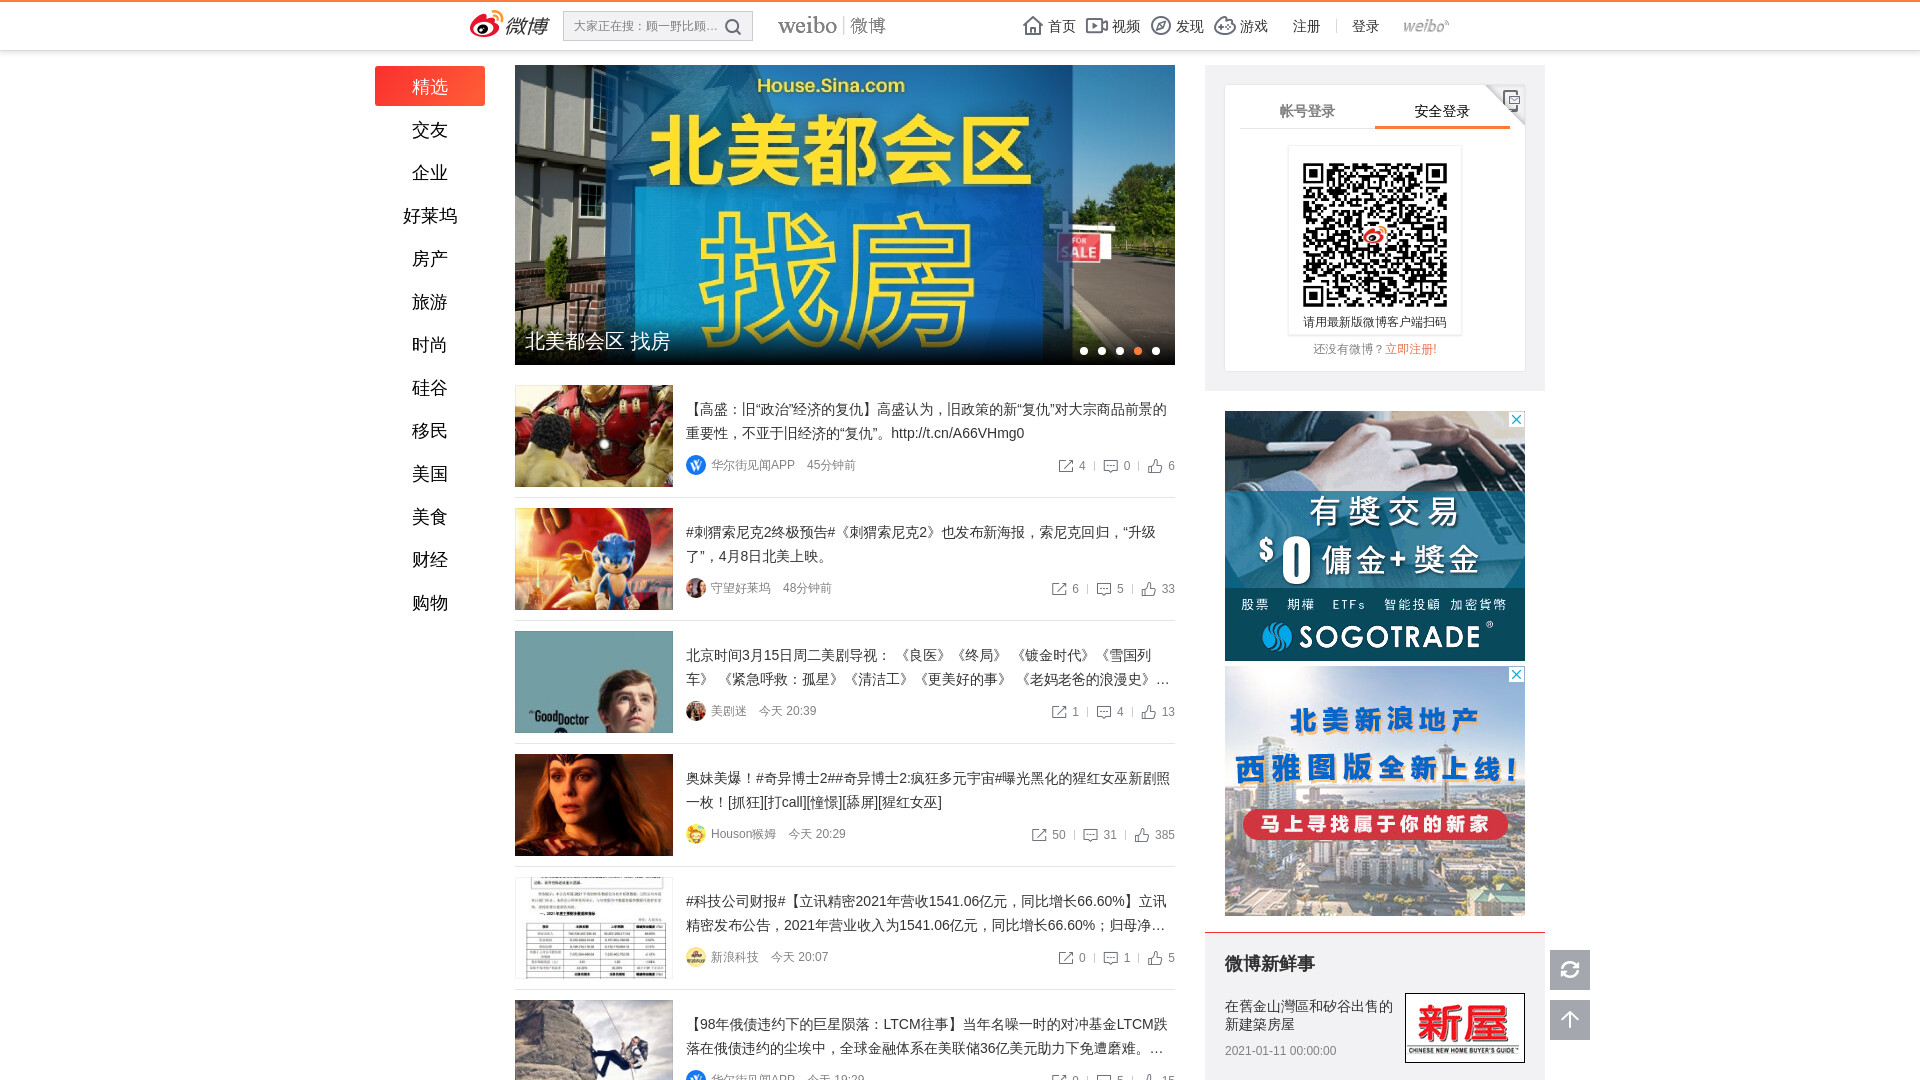Image resolution: width=1920 pixels, height=1080 pixels.
Task: Close the SogoTrade ad
Action: click(x=1516, y=419)
